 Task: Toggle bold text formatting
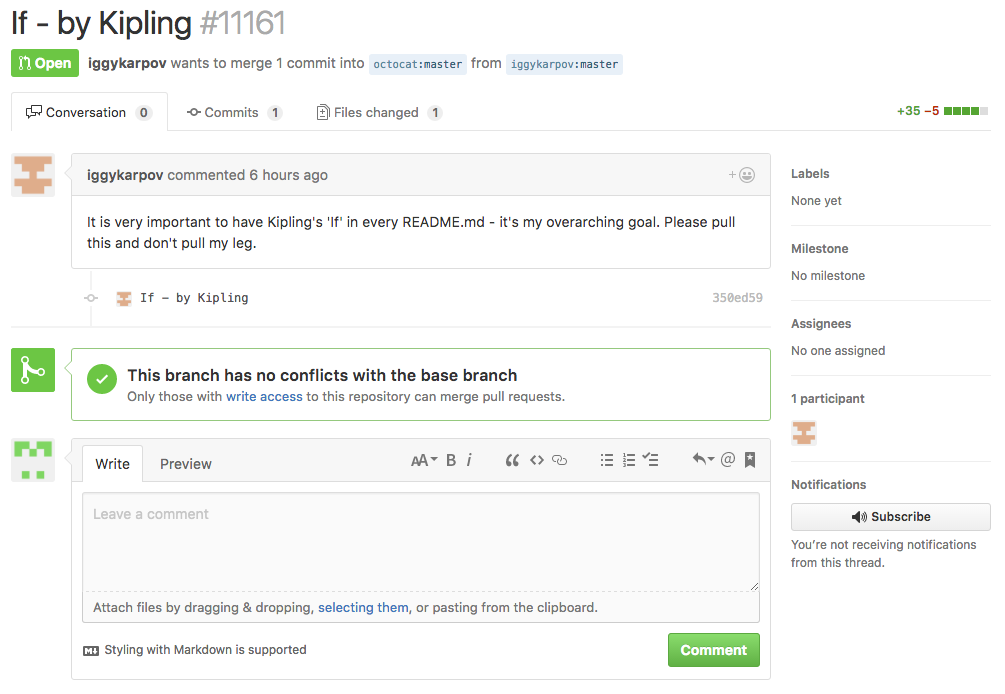(x=451, y=460)
